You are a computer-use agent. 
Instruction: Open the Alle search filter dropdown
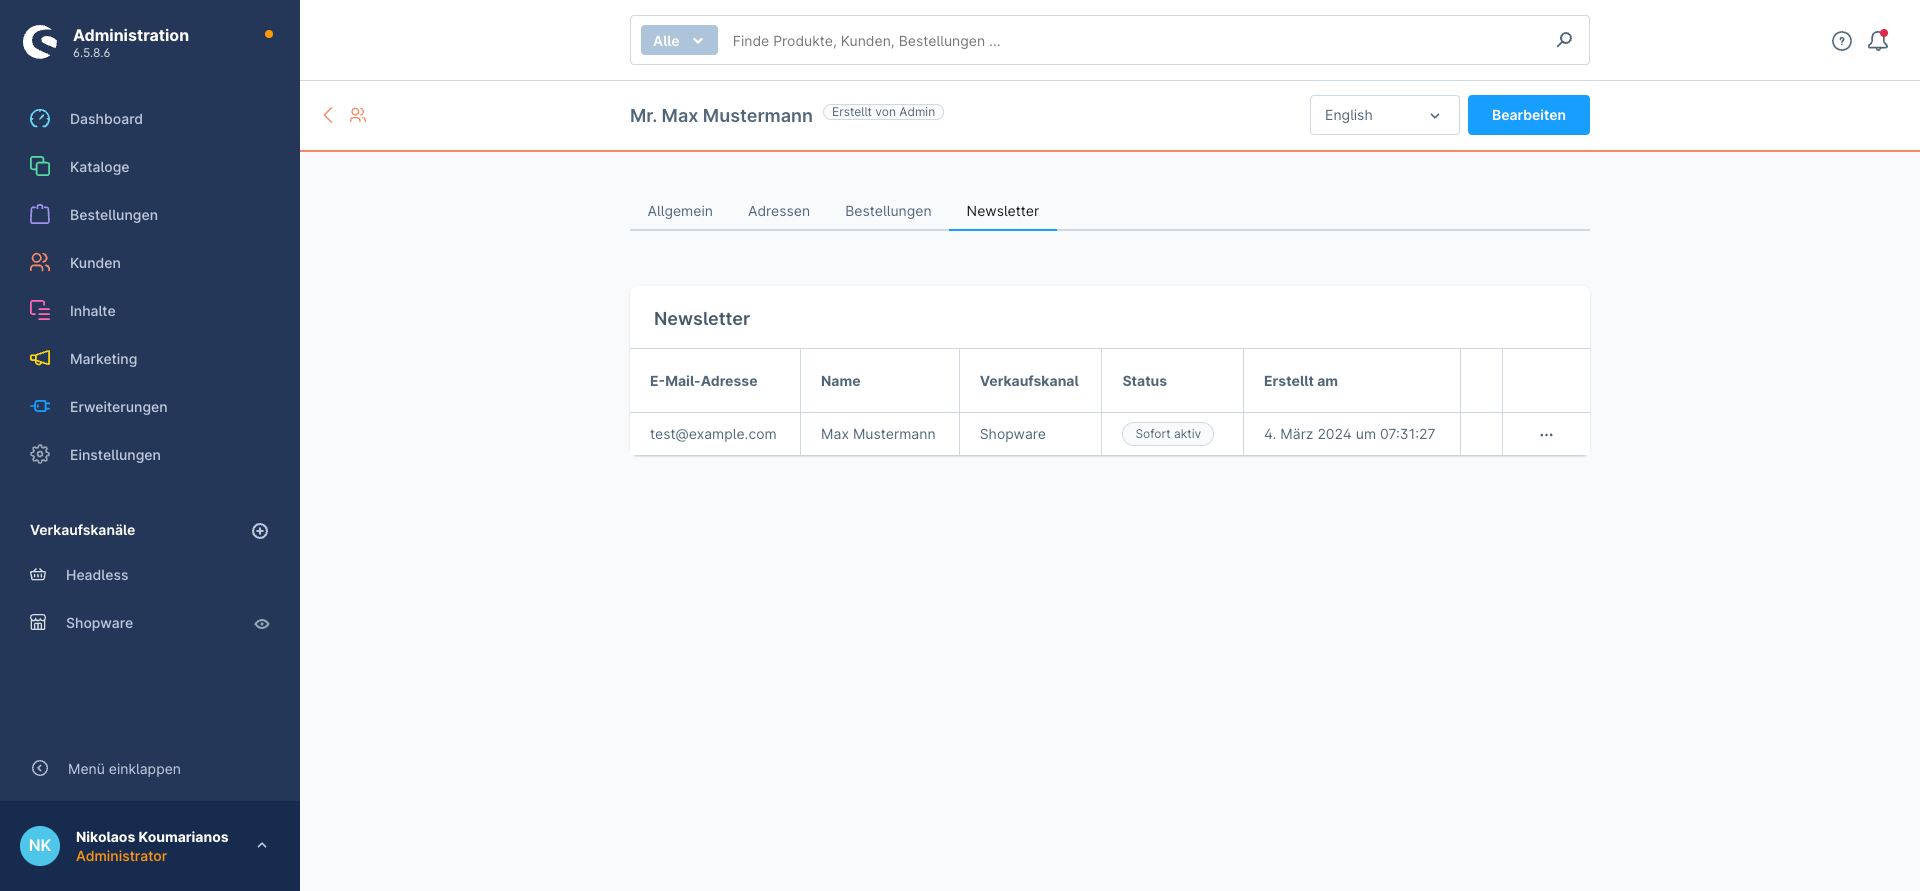679,40
